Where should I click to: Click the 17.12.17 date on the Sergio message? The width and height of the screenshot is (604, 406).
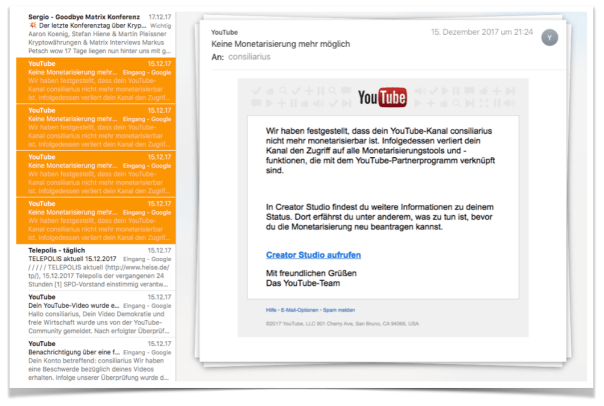tap(160, 17)
